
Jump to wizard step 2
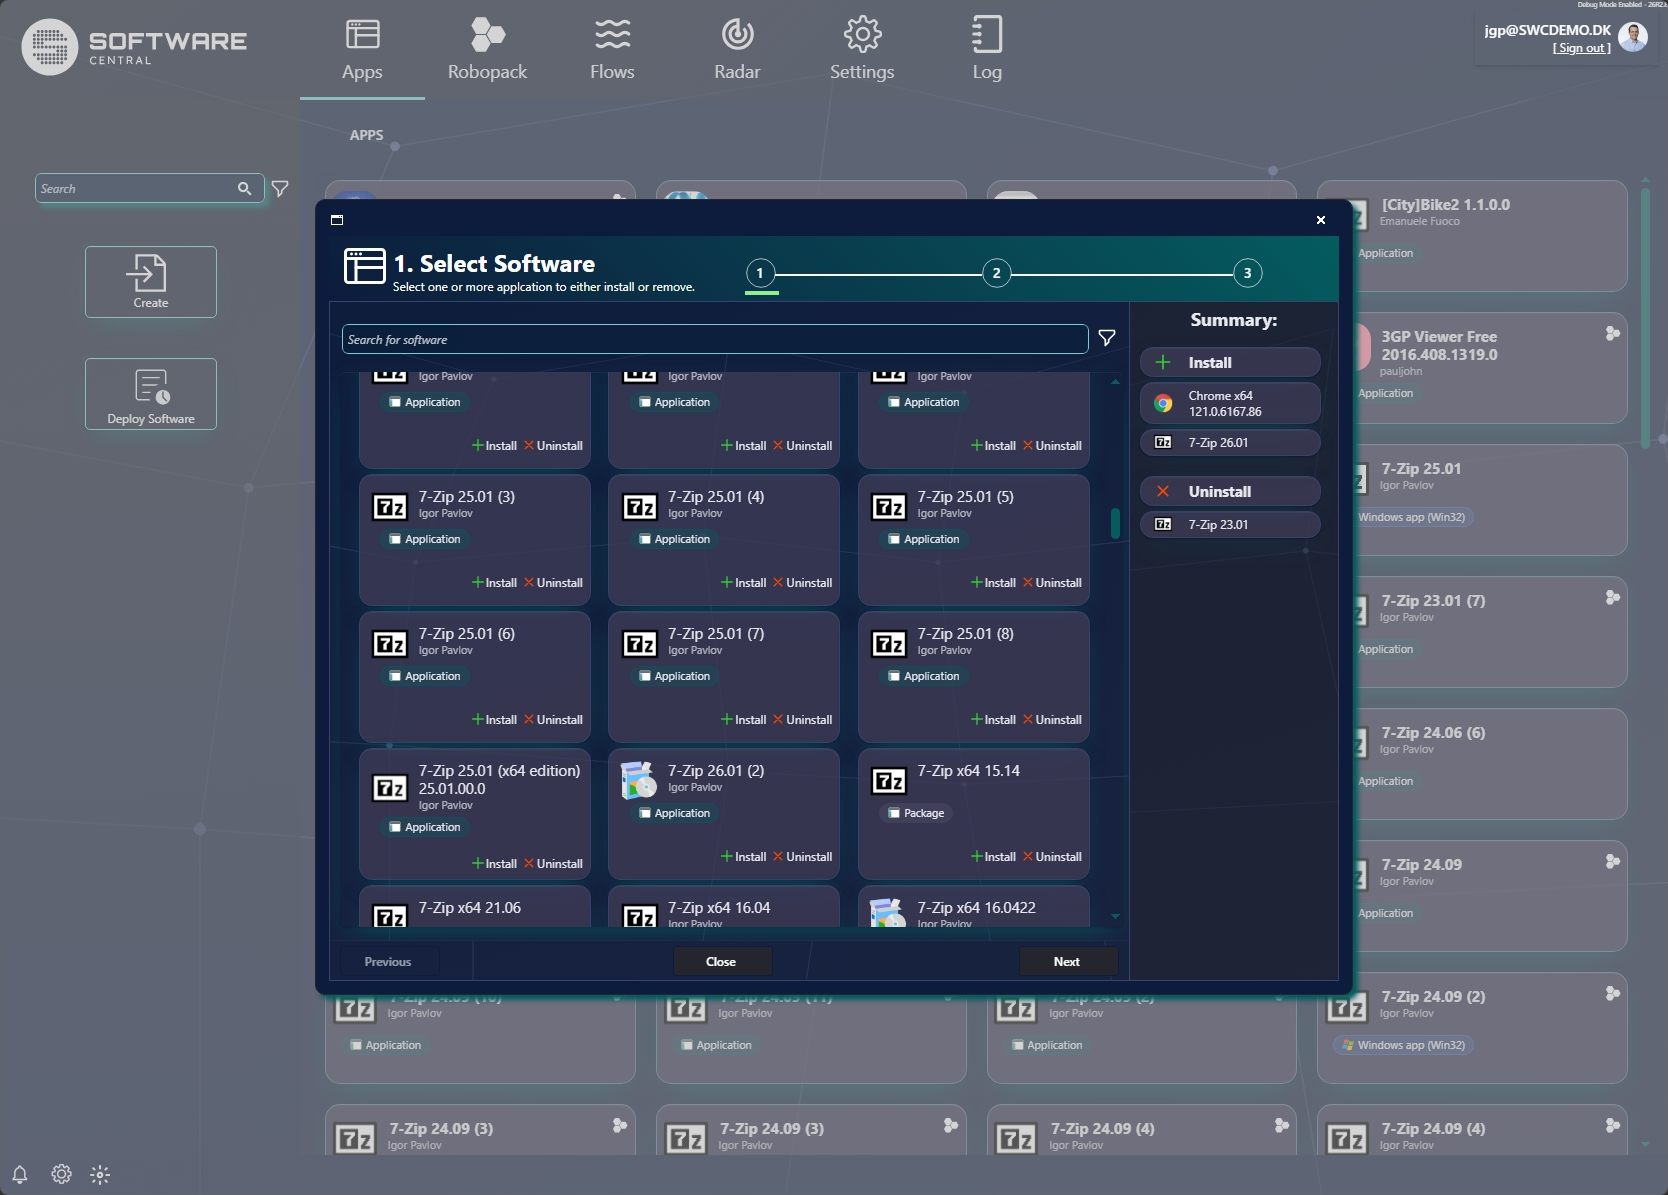[996, 273]
